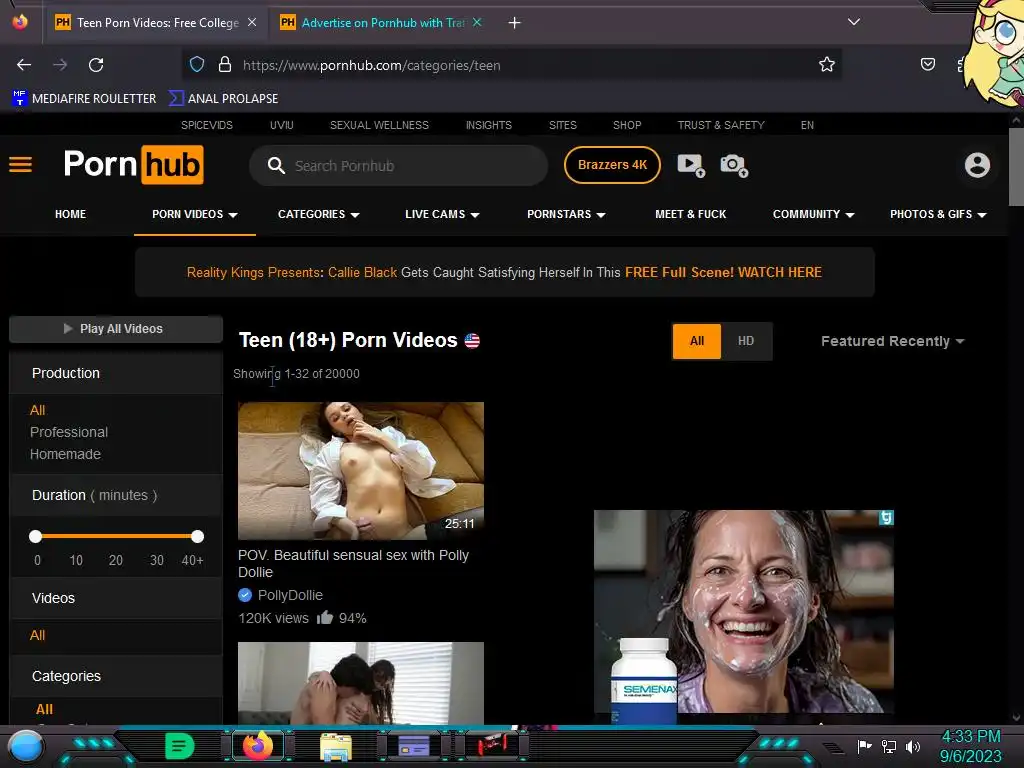Click the upload video icon
1024x768 pixels.
tap(691, 165)
